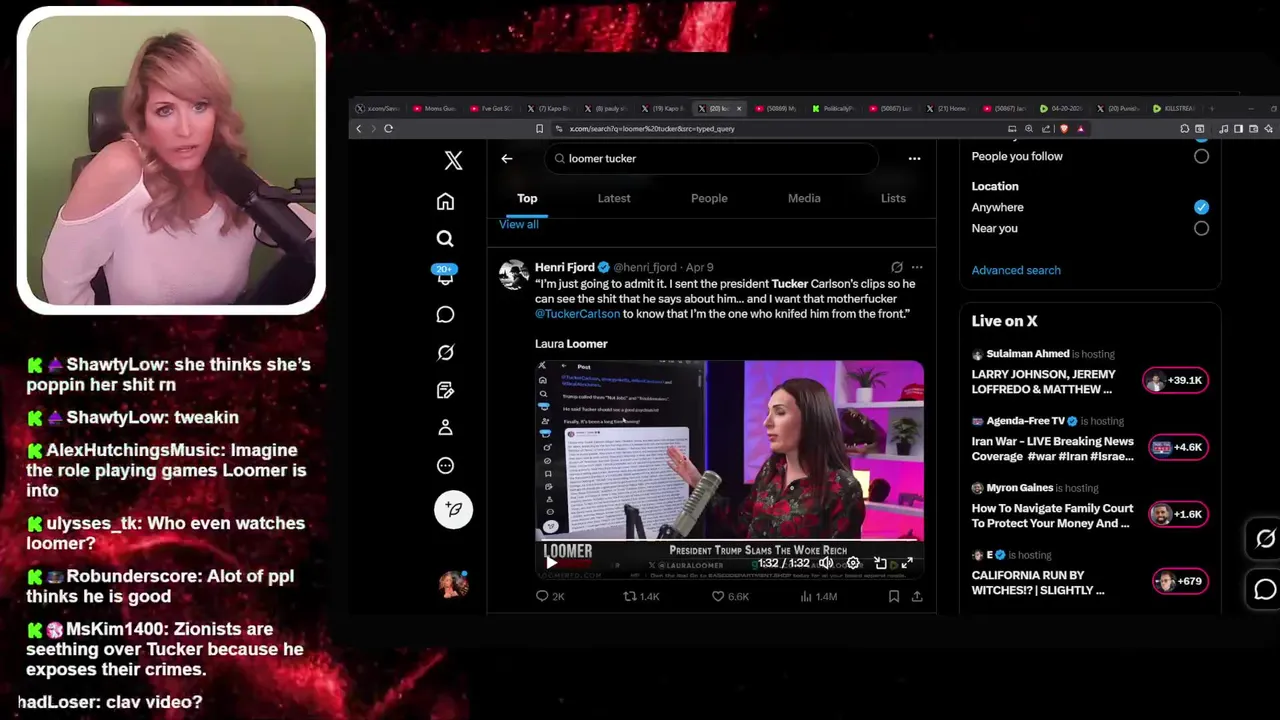
Task: Play the Loomer video
Action: (x=551, y=563)
